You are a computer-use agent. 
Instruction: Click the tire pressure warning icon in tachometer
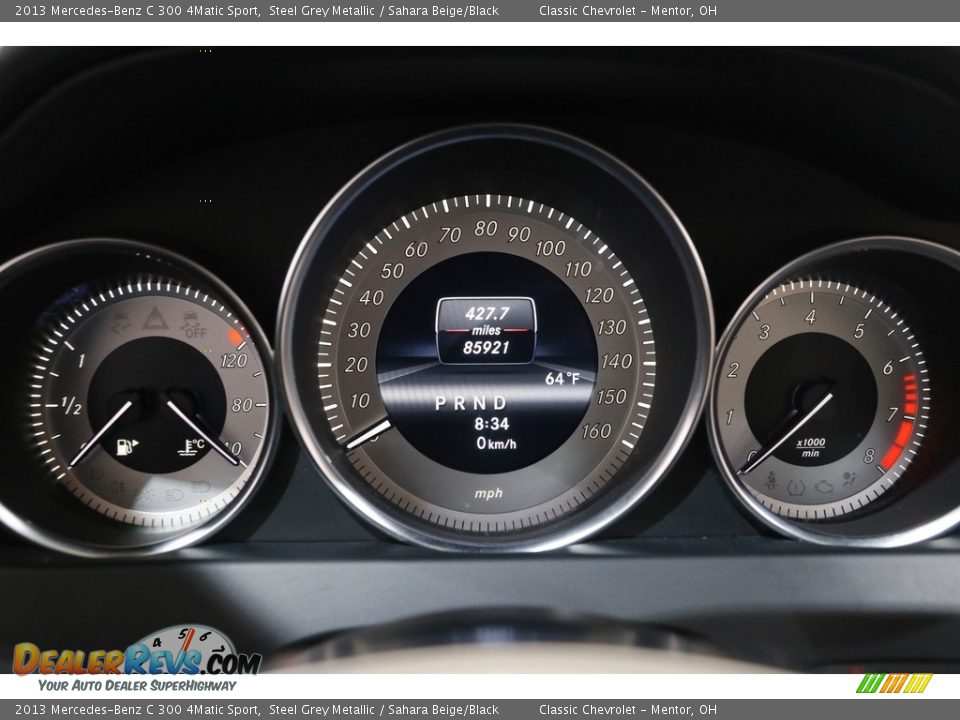796,487
